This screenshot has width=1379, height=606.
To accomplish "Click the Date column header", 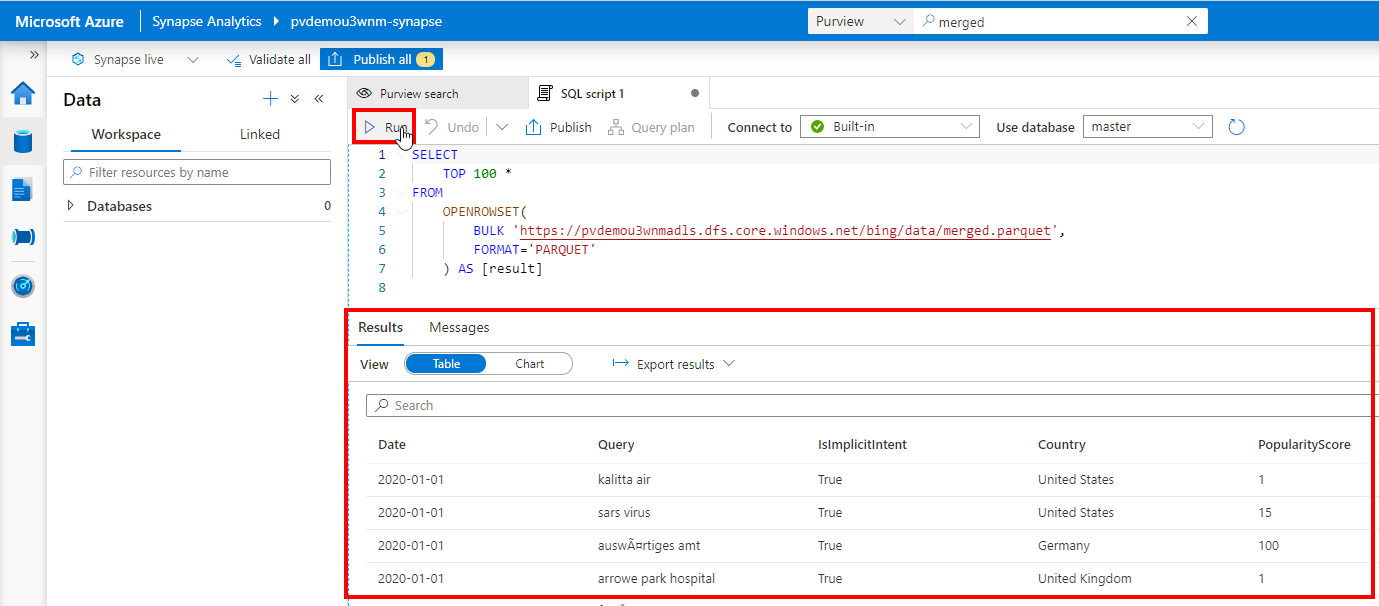I will tap(392, 444).
